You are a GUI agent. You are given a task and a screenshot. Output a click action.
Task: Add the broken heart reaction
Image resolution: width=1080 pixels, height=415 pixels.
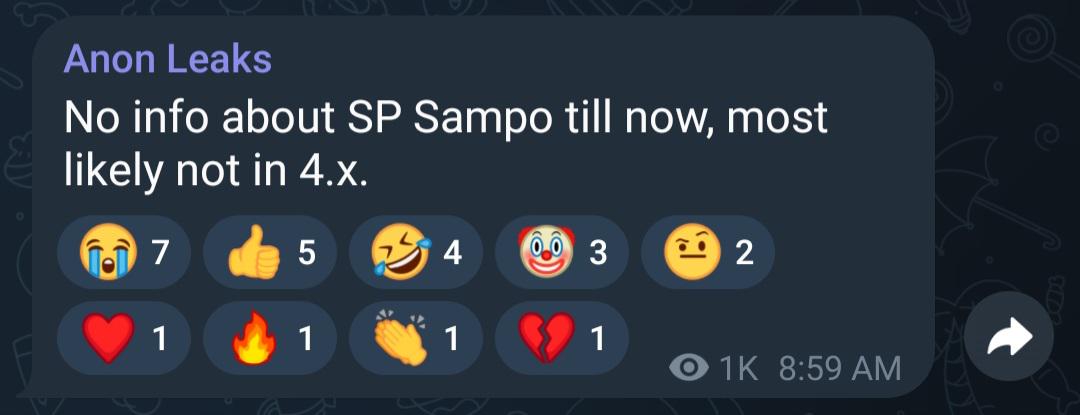(562, 339)
